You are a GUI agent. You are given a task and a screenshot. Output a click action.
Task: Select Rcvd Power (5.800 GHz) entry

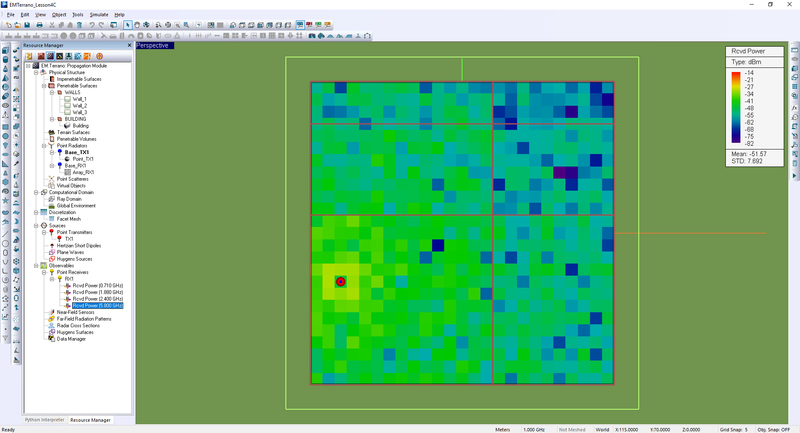(97, 305)
